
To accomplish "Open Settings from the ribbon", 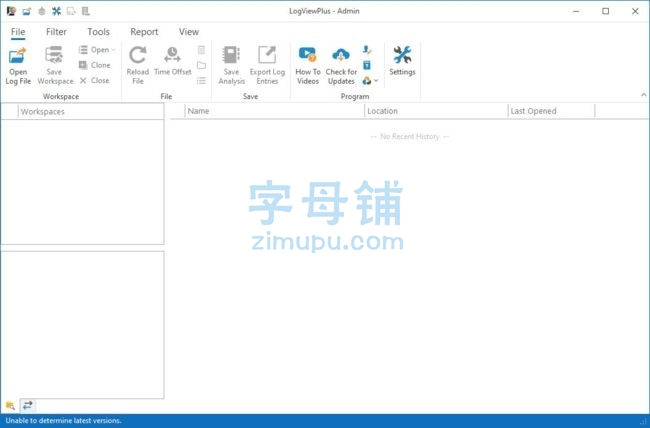I will pyautogui.click(x=402, y=61).
